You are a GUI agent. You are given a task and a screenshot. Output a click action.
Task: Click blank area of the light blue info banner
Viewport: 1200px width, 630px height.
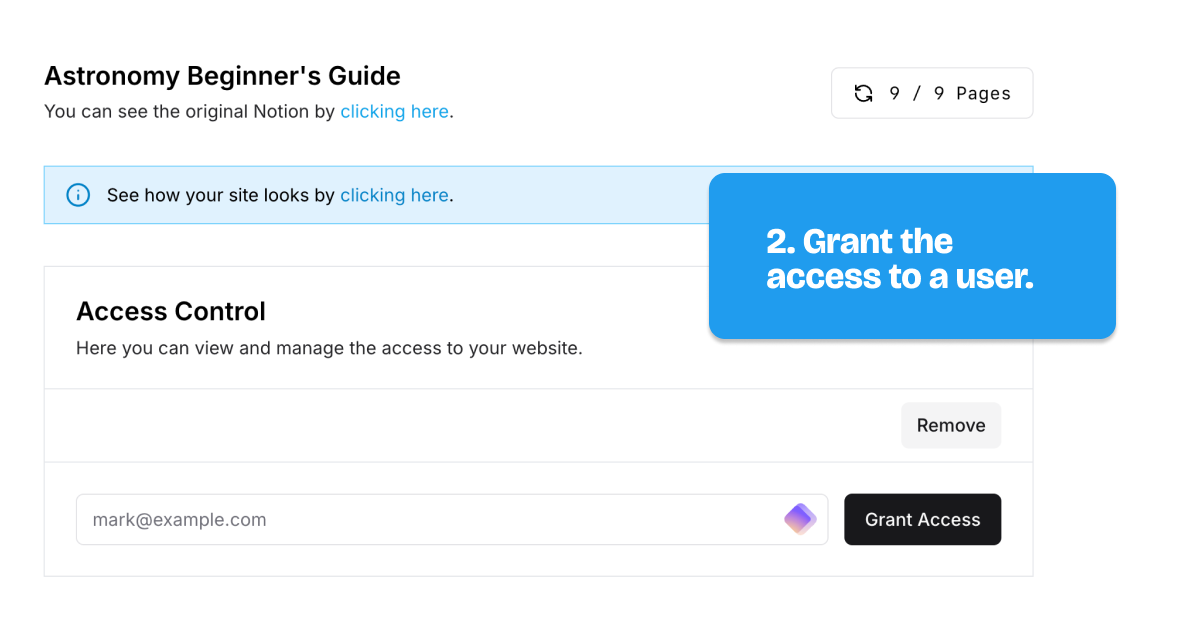tap(580, 195)
